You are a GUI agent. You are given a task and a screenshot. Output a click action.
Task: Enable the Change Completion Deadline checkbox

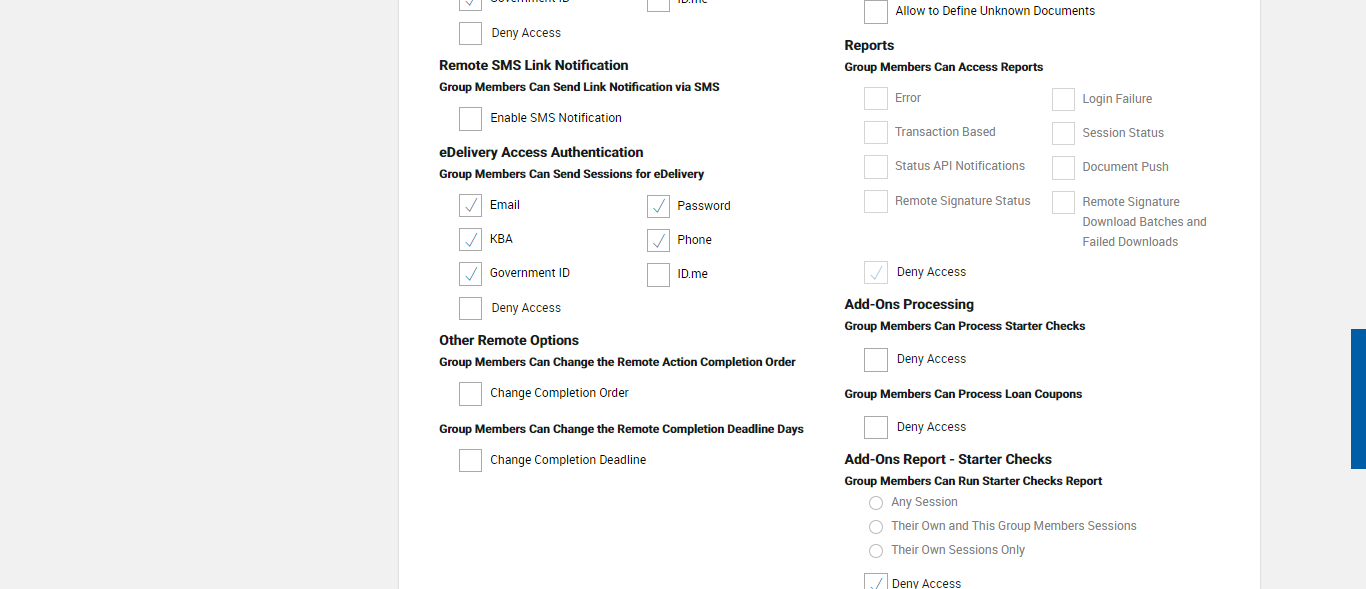click(470, 461)
